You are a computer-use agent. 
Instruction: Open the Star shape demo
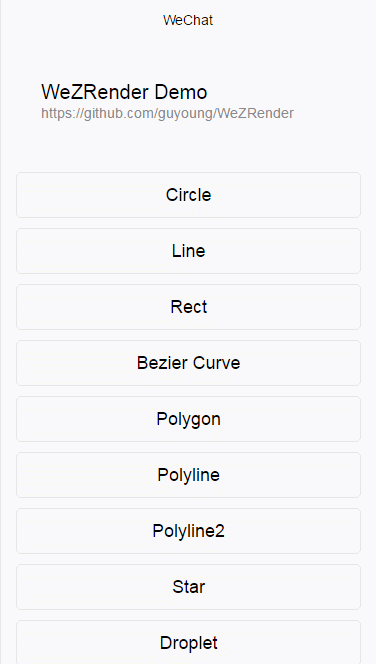point(188,587)
